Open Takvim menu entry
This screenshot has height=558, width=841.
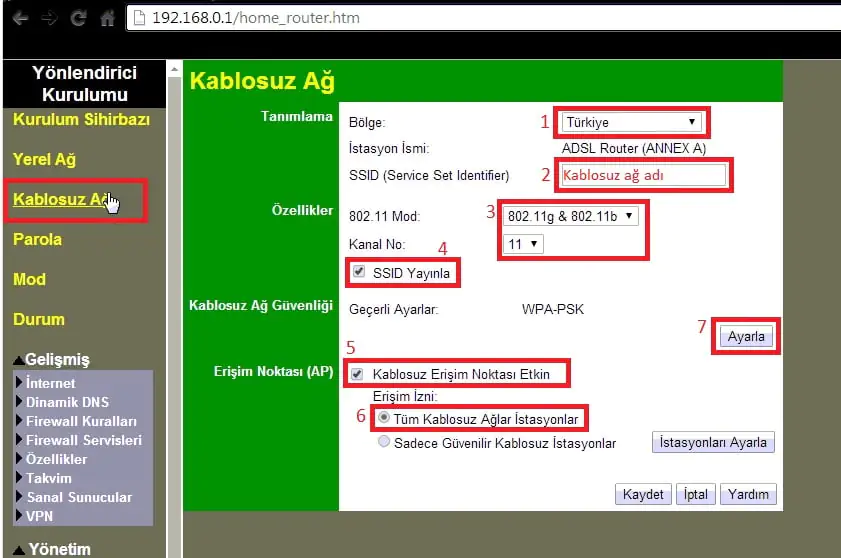(x=49, y=478)
